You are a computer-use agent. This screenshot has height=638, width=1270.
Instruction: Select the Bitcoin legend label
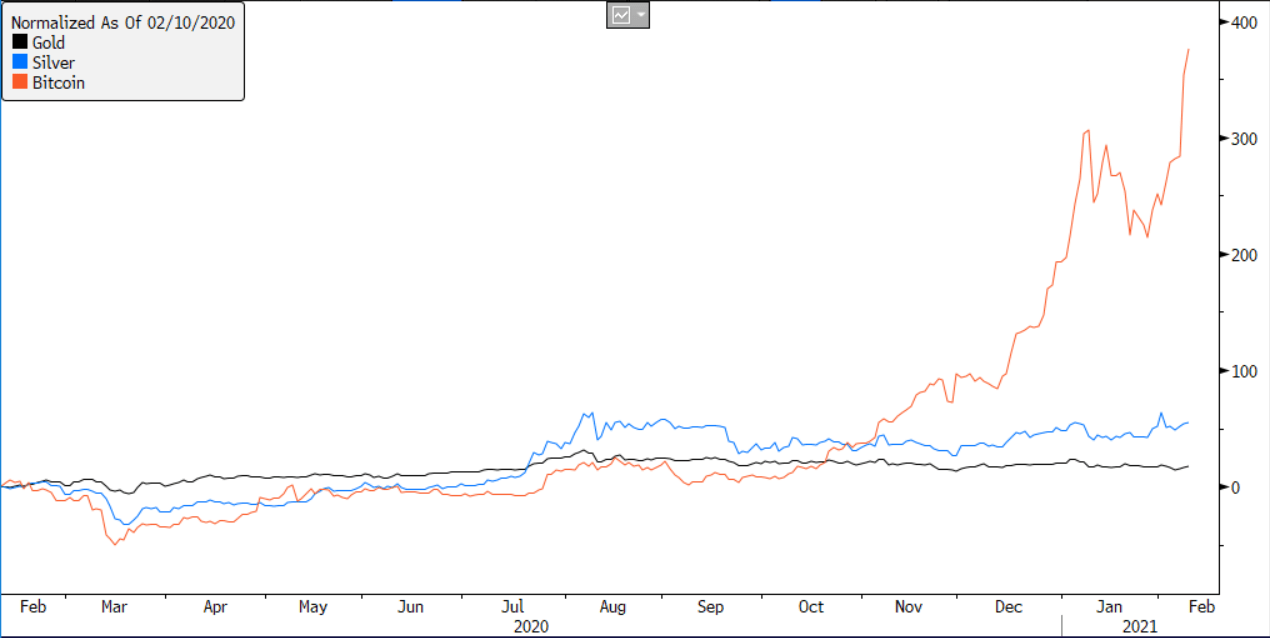58,83
